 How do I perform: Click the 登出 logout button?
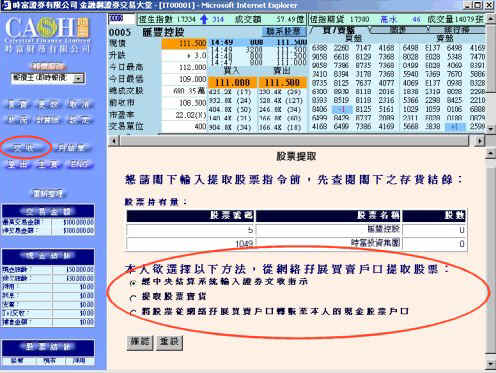[18, 164]
